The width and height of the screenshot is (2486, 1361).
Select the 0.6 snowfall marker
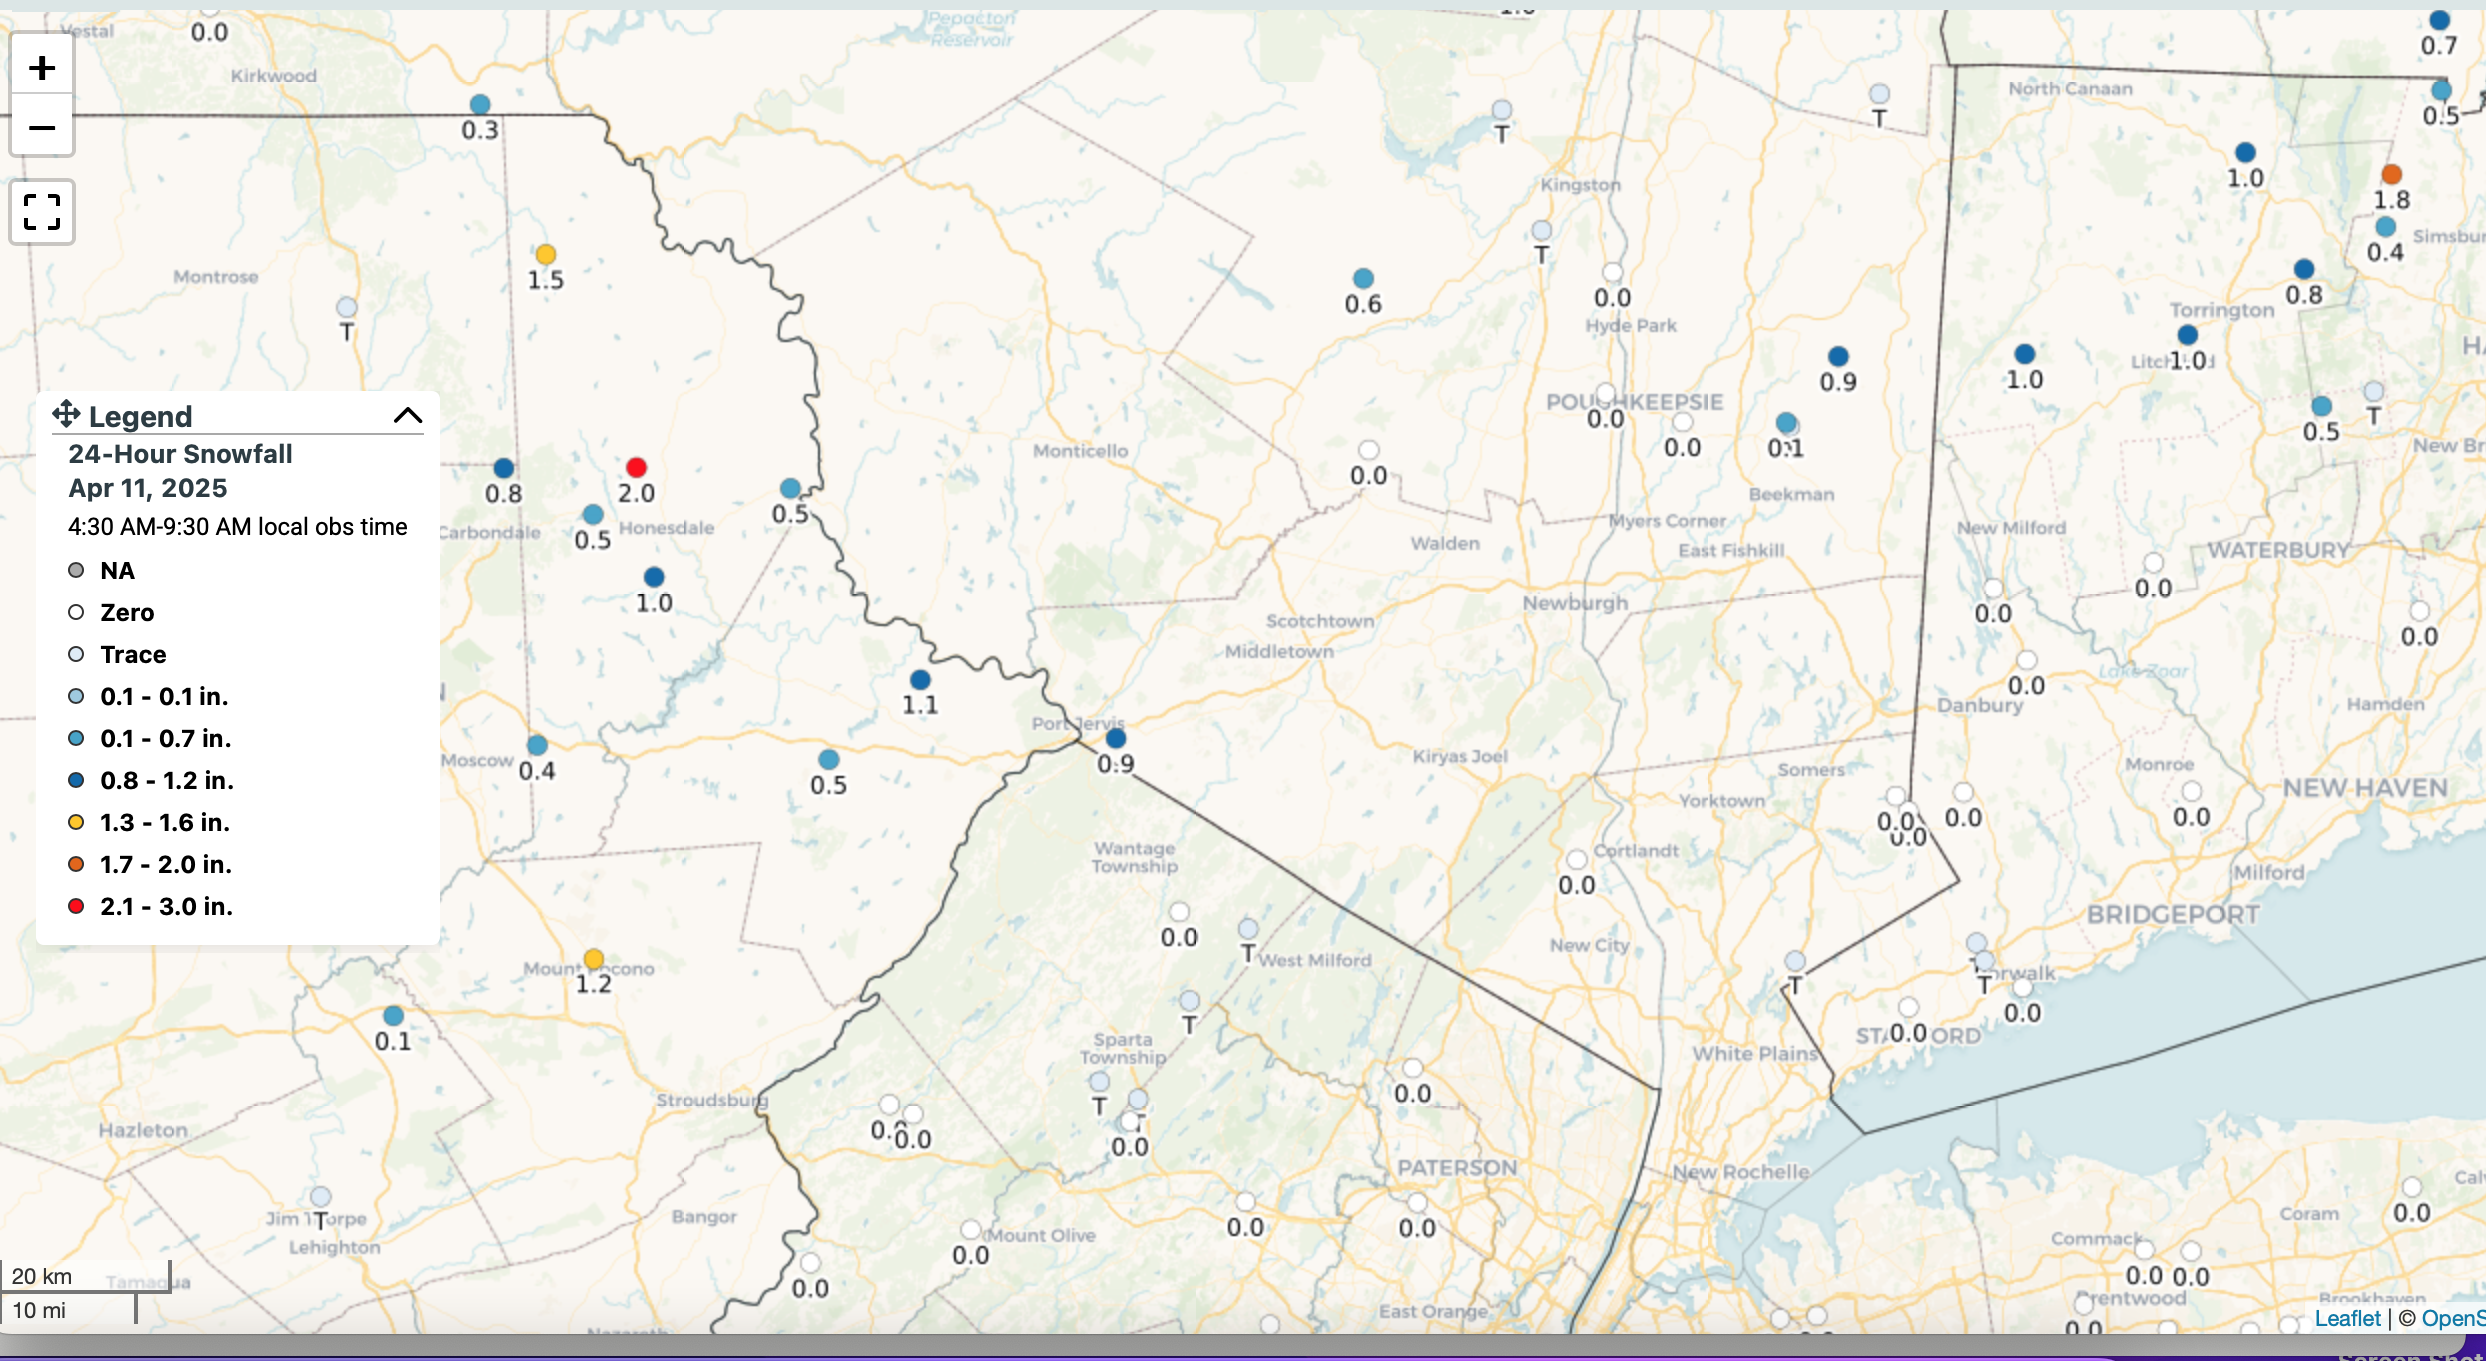[x=1363, y=278]
